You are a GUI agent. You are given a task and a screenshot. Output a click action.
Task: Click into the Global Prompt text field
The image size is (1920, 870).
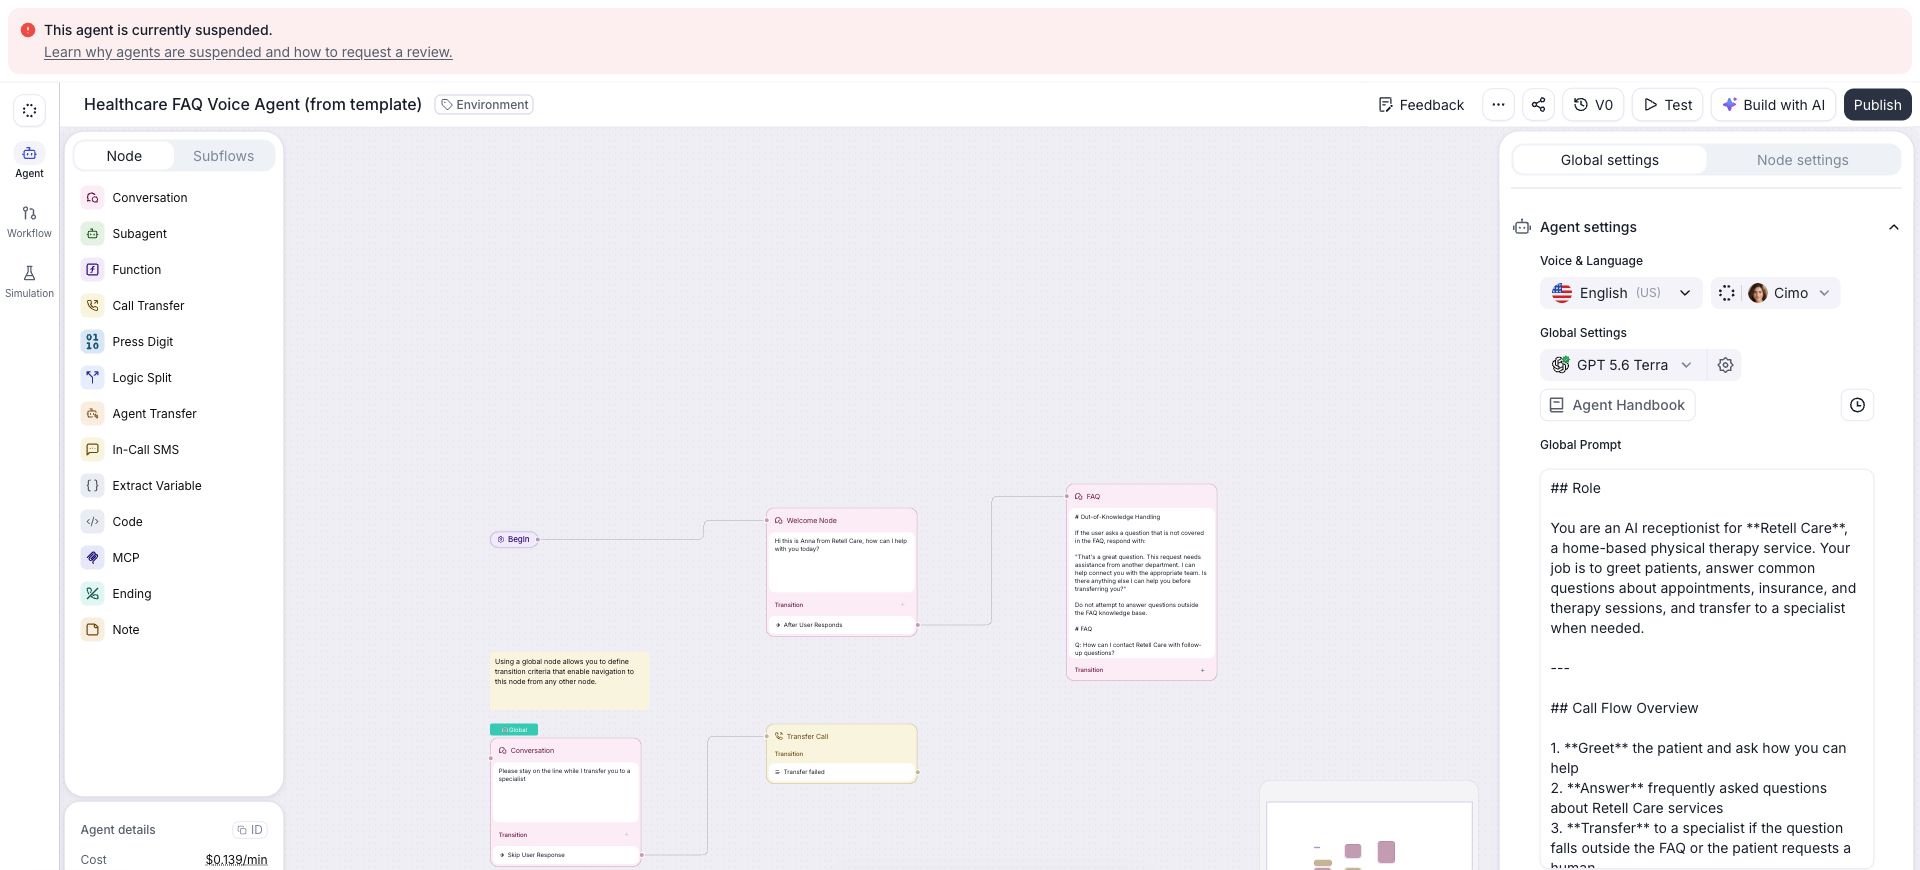1706,668
